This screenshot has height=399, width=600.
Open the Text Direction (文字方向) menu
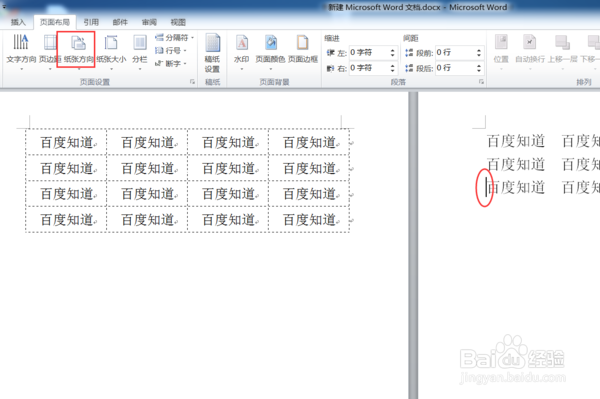coord(21,52)
